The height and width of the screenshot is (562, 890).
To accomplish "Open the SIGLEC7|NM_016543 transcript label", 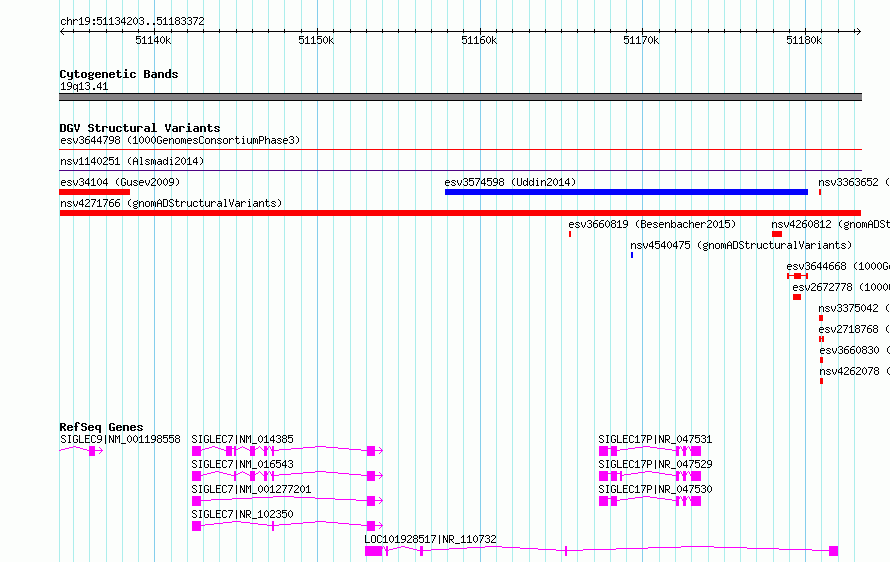I will coord(242,464).
